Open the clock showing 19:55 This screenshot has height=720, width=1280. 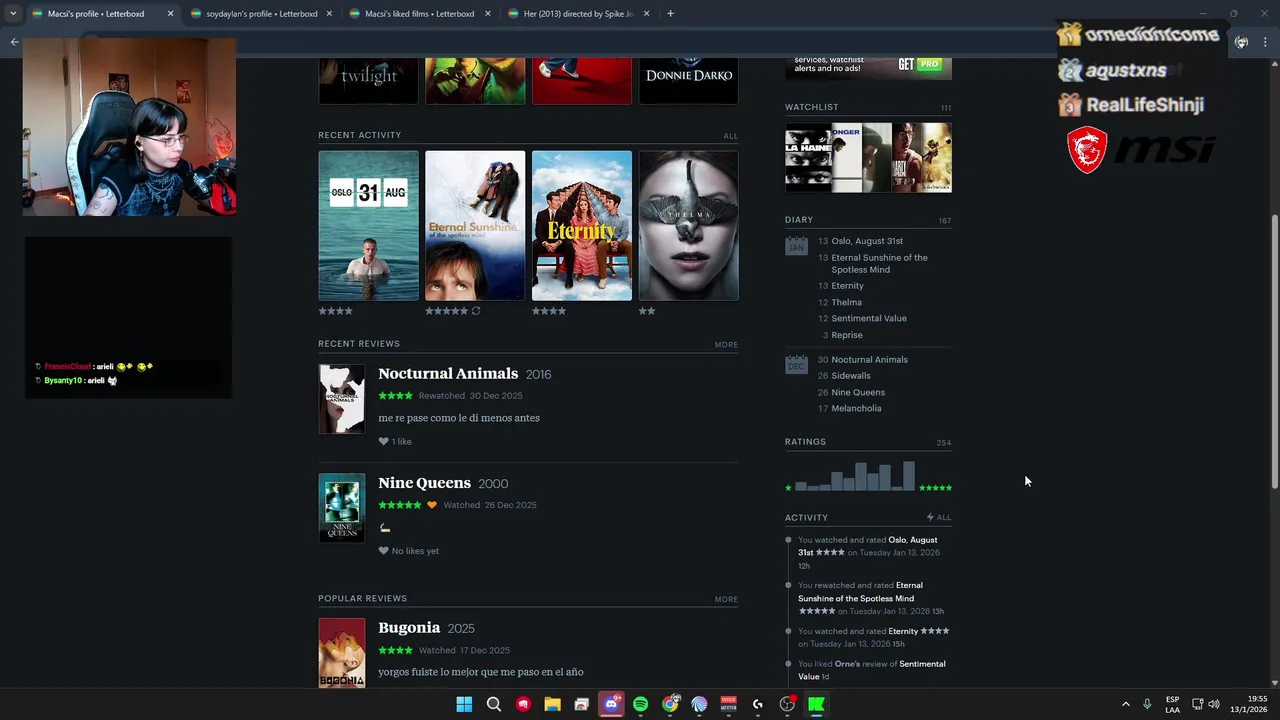[1249, 704]
